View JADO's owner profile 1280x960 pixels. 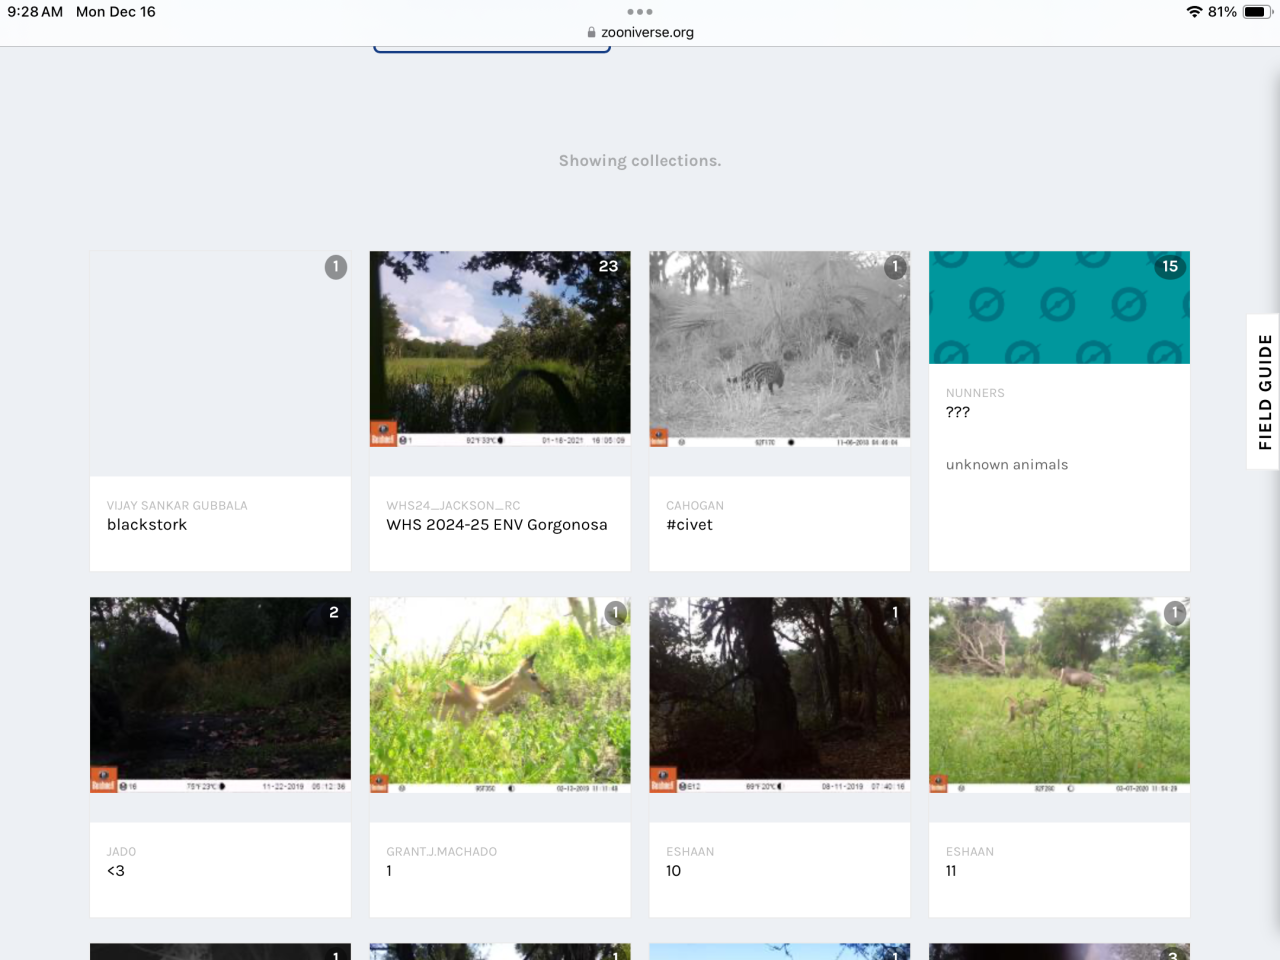click(x=121, y=852)
